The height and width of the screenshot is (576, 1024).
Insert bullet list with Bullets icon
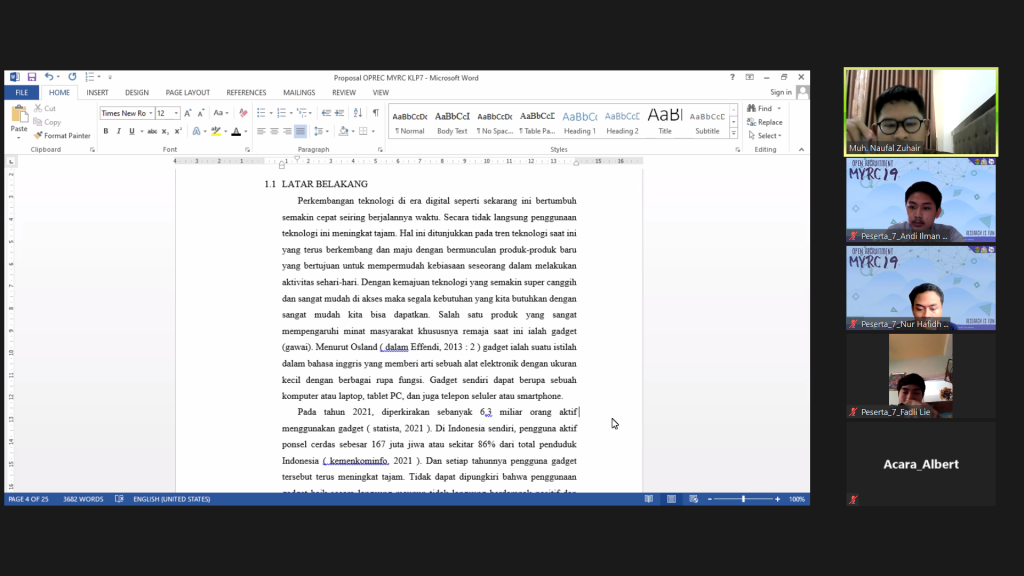point(261,113)
